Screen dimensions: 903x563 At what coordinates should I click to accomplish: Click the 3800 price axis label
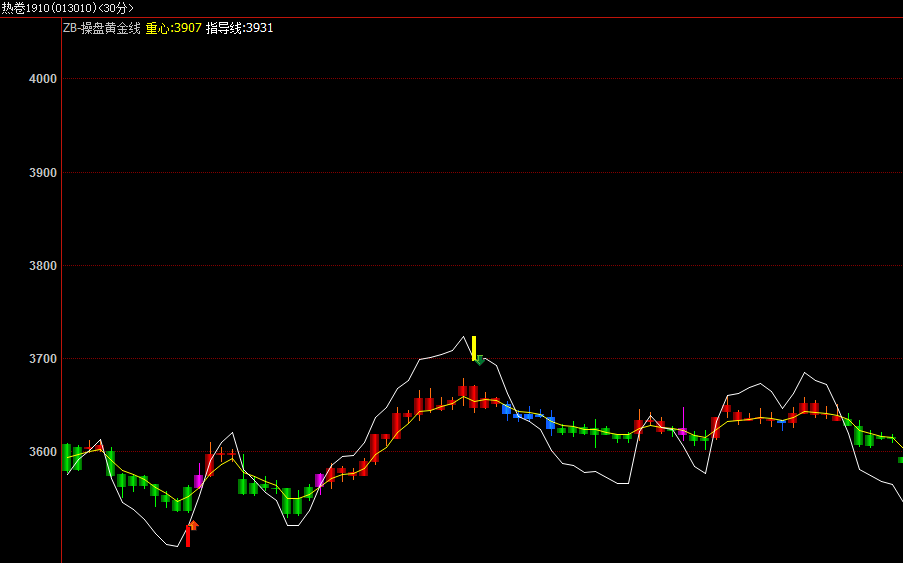tap(43, 266)
